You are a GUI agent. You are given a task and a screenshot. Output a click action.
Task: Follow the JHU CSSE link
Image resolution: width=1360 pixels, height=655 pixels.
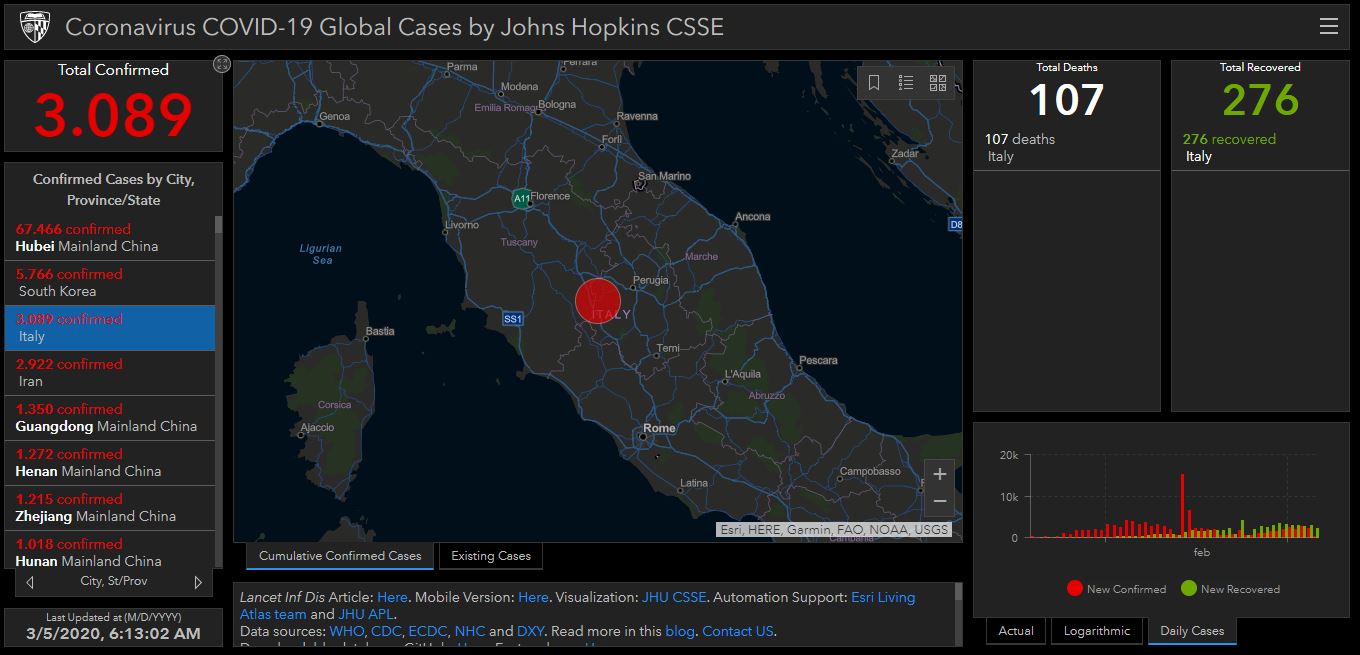(x=674, y=597)
